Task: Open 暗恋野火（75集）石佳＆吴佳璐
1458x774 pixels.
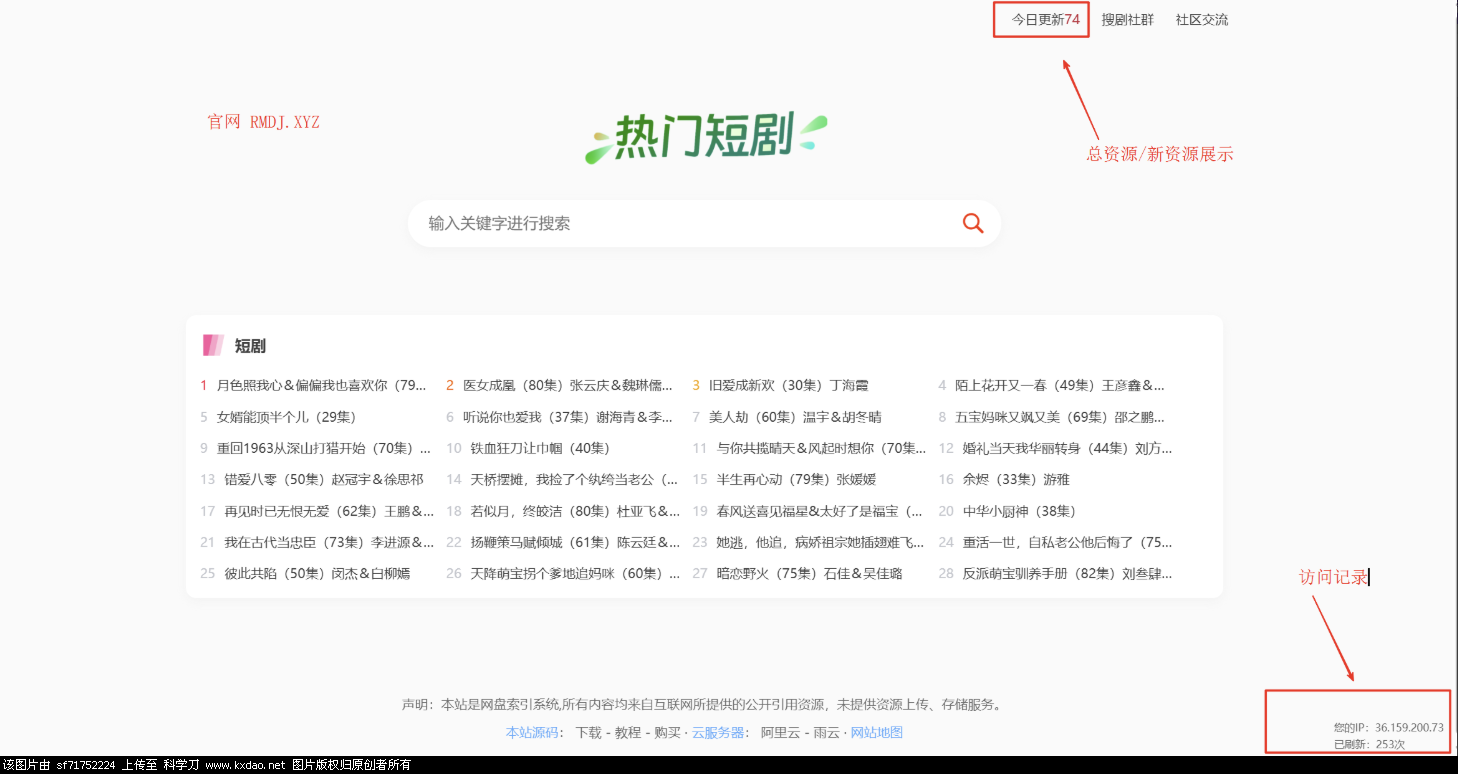Action: [x=810, y=574]
